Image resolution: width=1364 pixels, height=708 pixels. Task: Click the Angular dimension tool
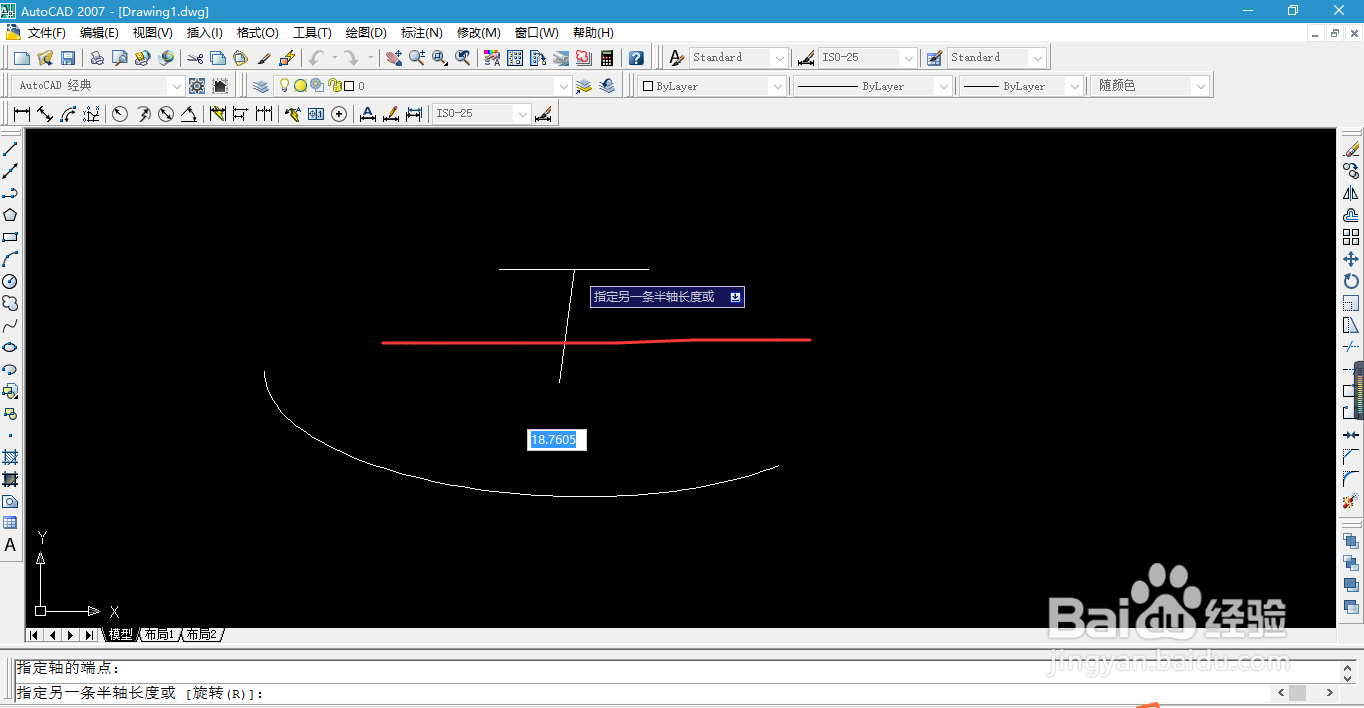(x=189, y=114)
